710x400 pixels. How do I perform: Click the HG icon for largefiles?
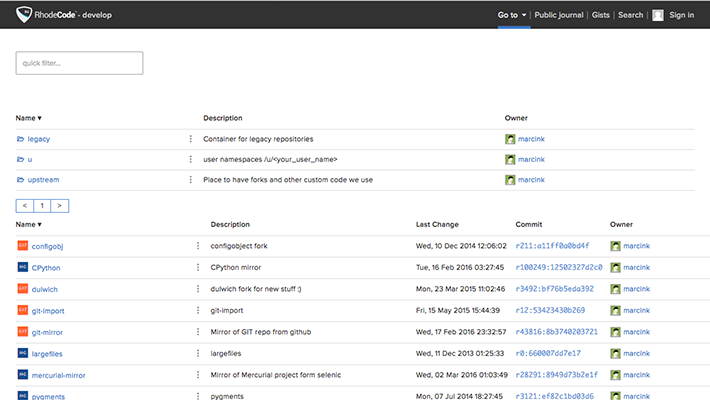[x=23, y=353]
